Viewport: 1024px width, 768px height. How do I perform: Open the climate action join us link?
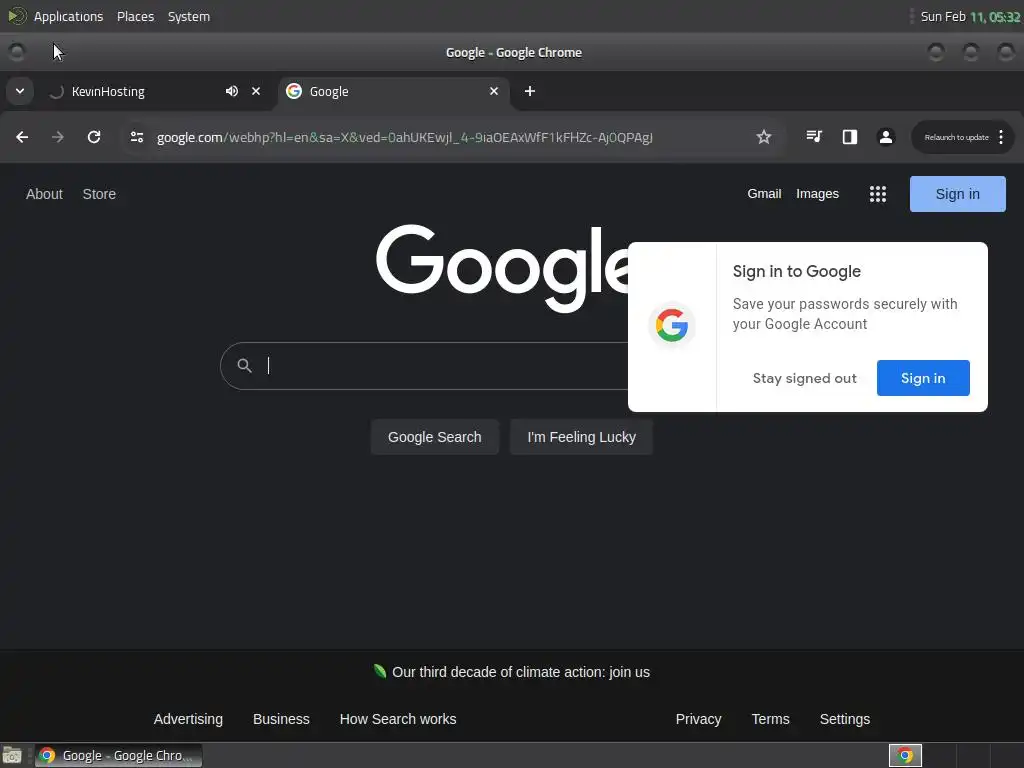click(520, 672)
